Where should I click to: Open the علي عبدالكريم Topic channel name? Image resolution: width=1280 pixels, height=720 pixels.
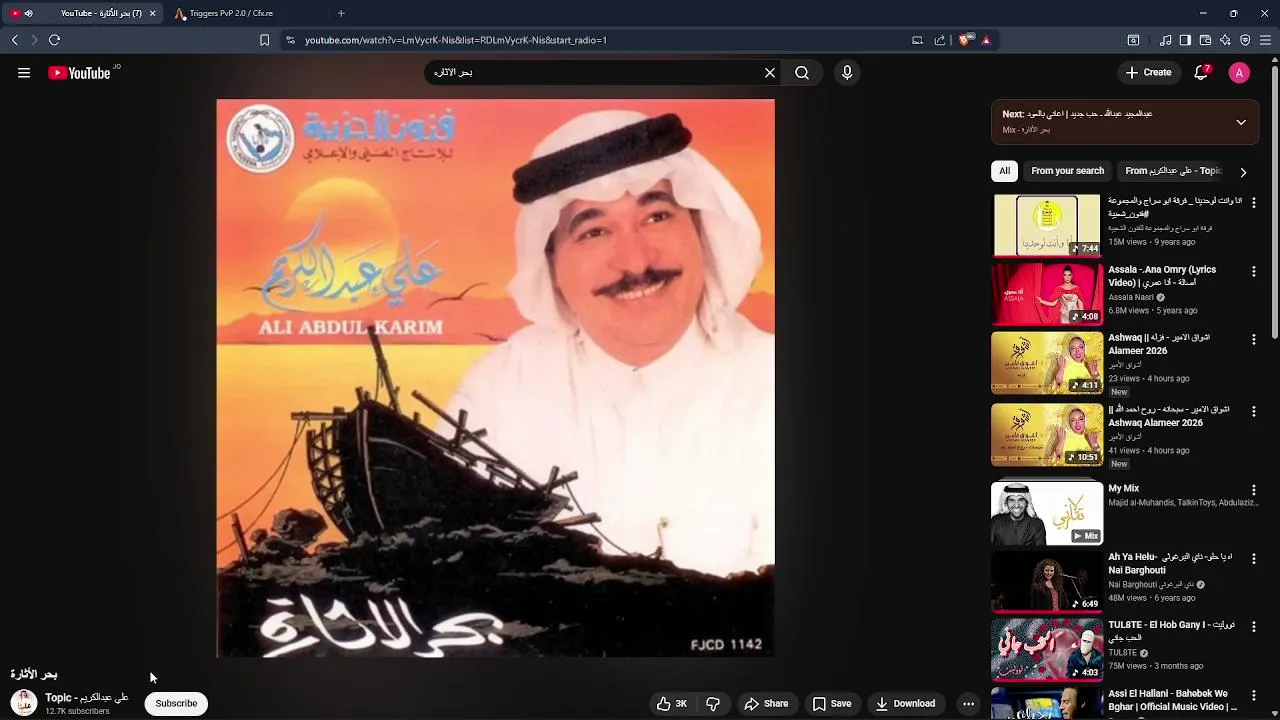tap(87, 697)
